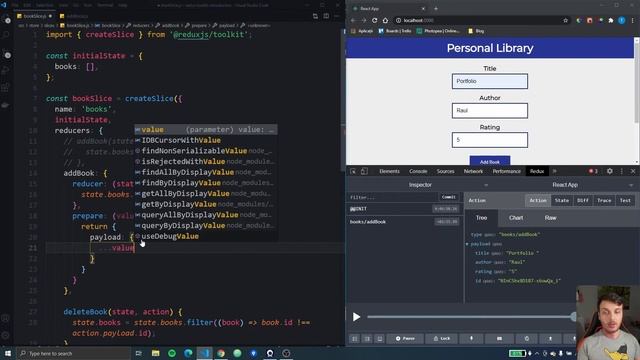Move the Redux timeline slider handle
Image resolution: width=640 pixels, height=360 pixels.
coord(574,317)
